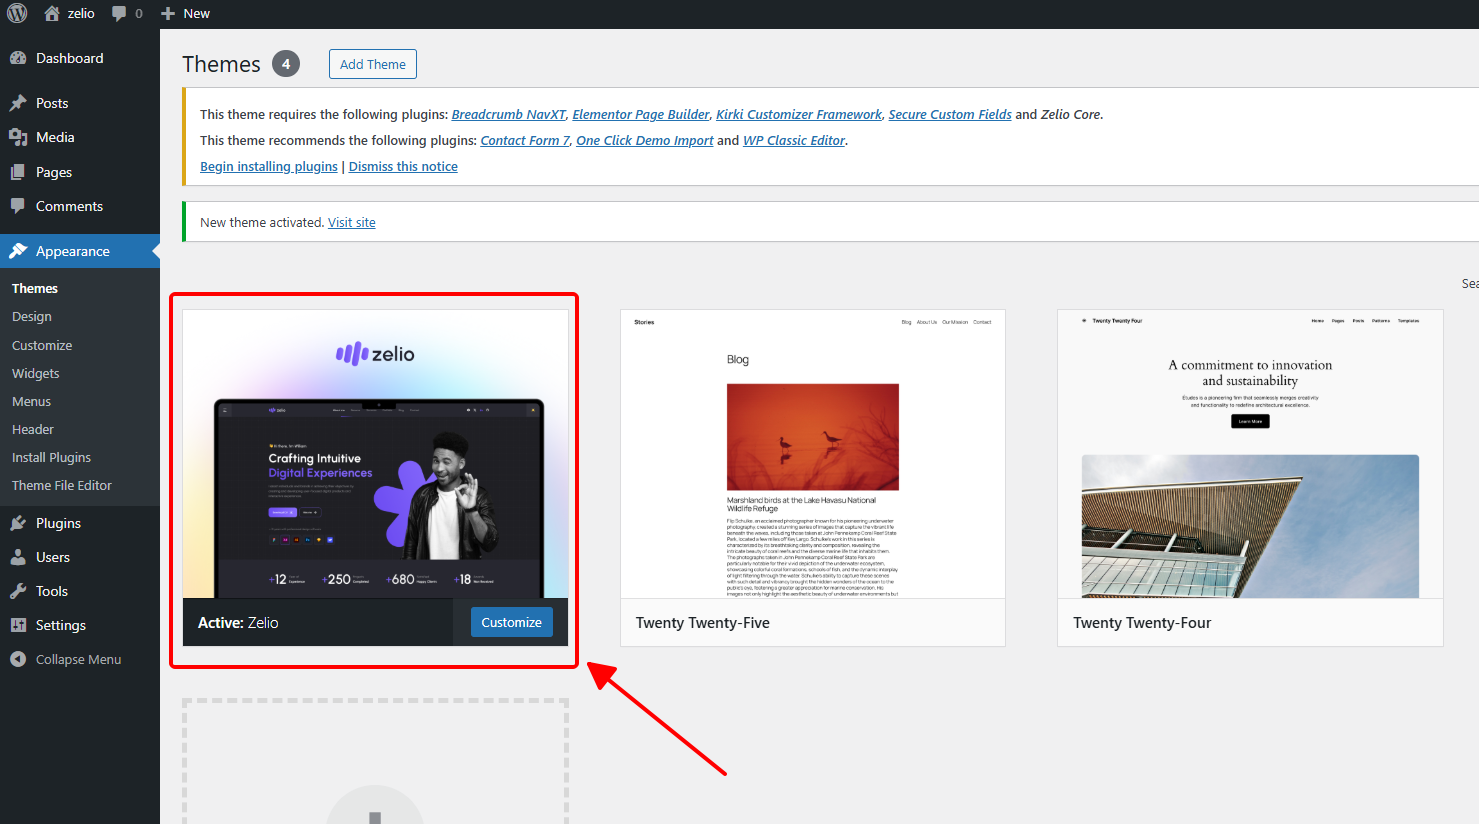Click the Twenty Twenty-Five theme name
This screenshot has width=1479, height=824.
703,622
